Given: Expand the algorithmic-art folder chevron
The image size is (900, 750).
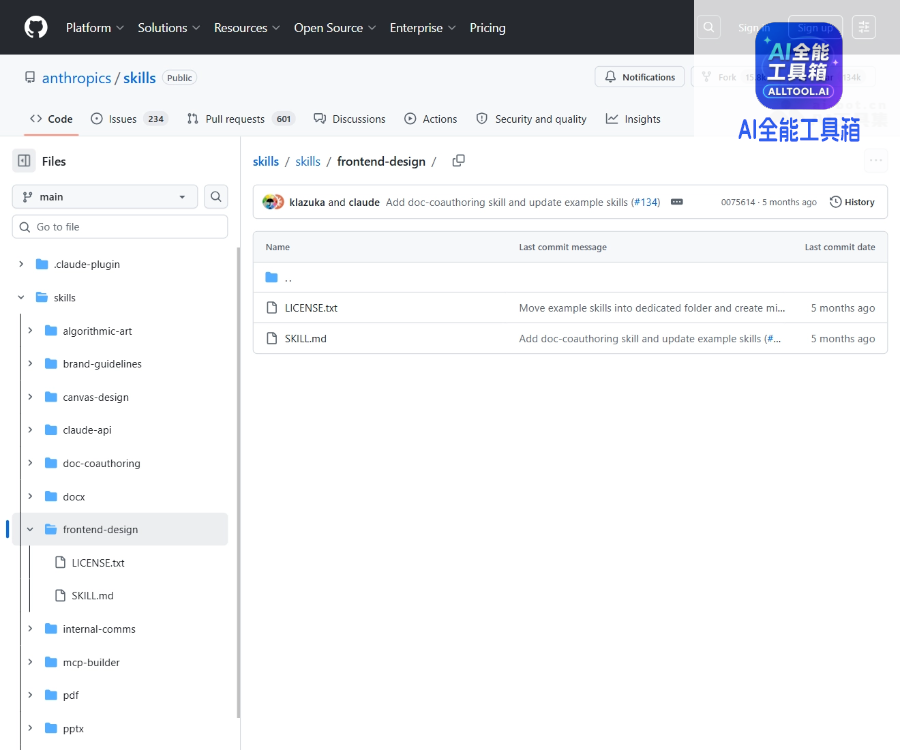Looking at the screenshot, I should click(x=30, y=331).
